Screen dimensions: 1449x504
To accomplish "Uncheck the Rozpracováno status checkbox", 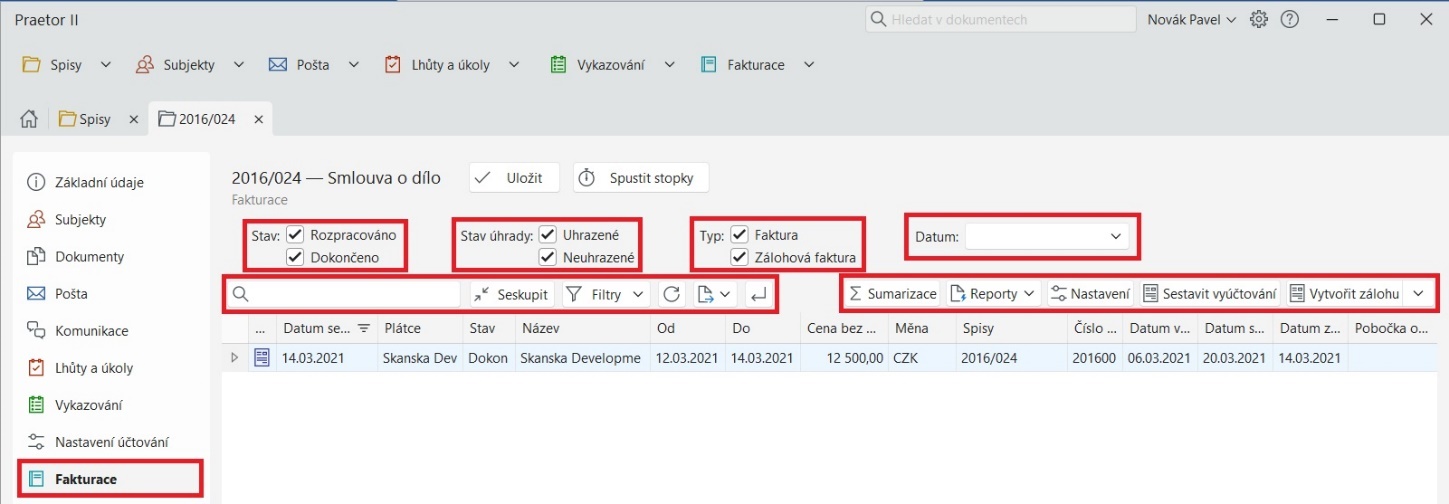I will (x=295, y=235).
